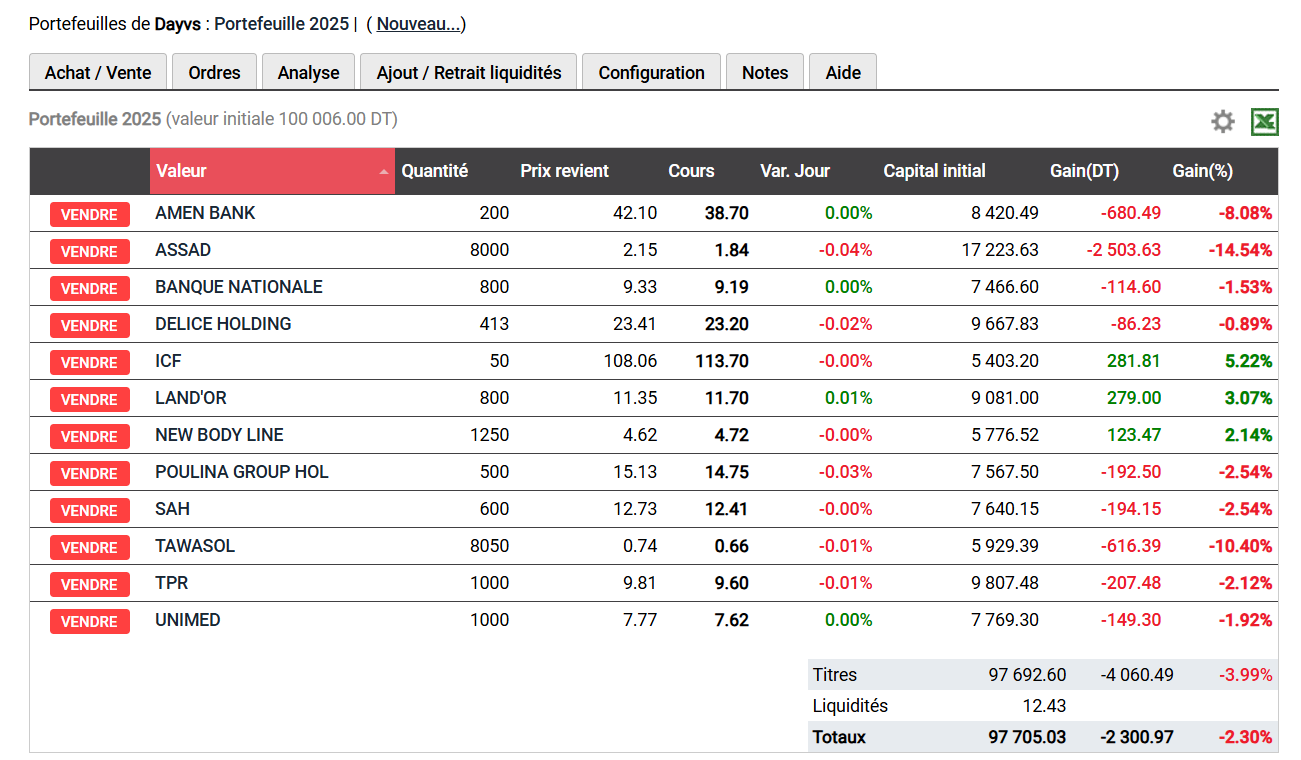Sell SAH with VENDRE button
This screenshot has width=1301, height=760.
[x=90, y=510]
